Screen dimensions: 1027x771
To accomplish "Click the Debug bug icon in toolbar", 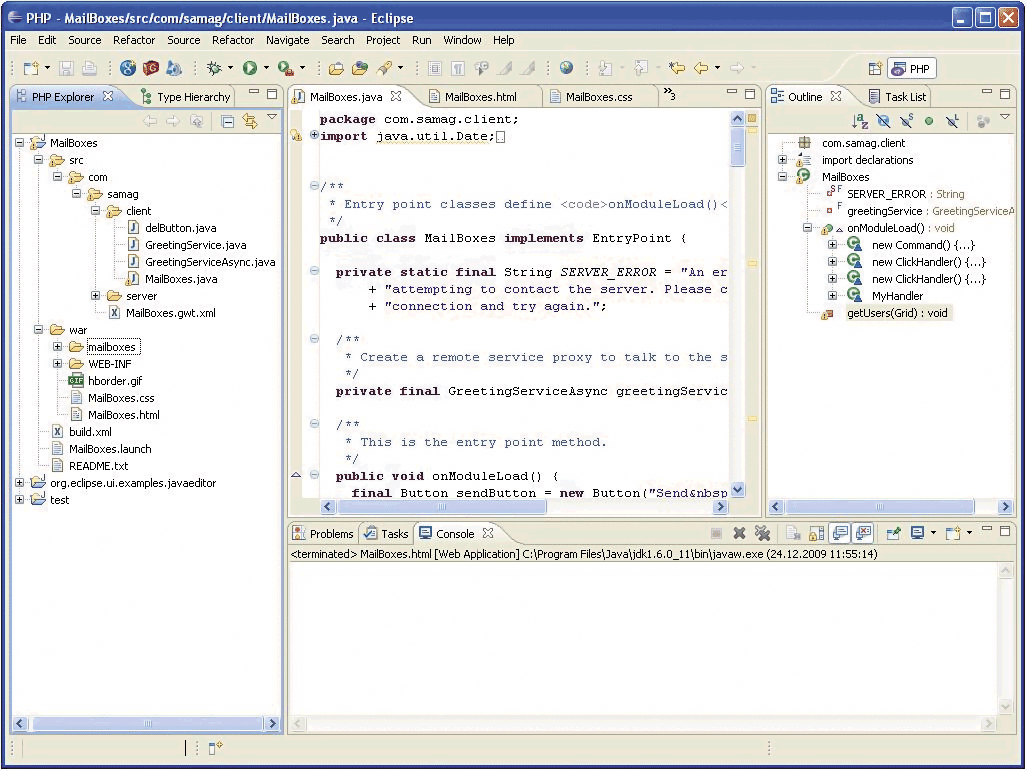I will 214,68.
